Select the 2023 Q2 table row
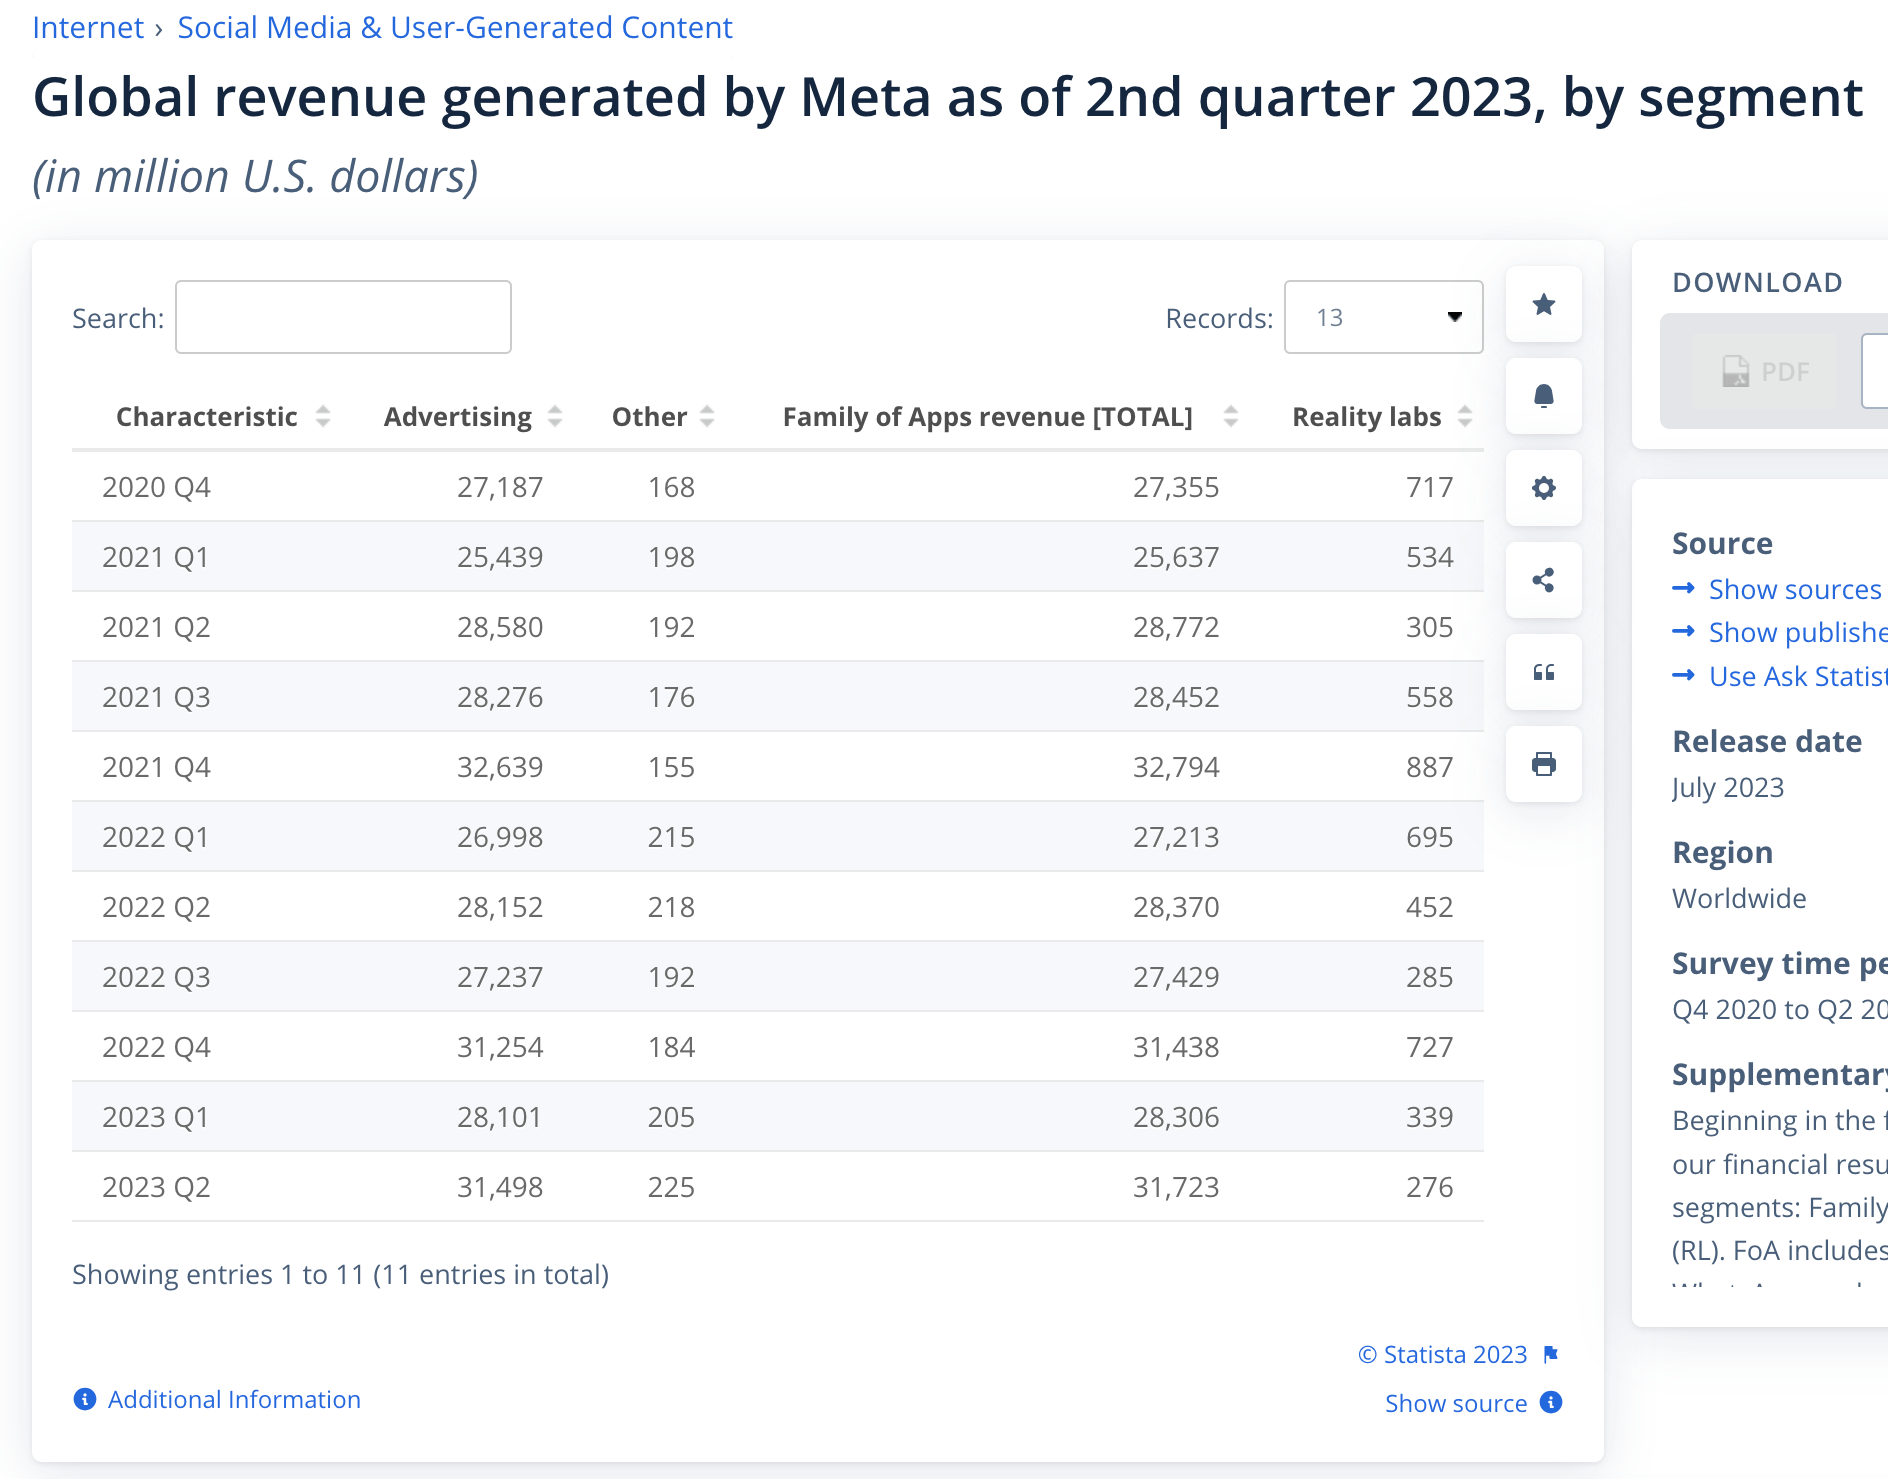This screenshot has height=1479, width=1888. [x=777, y=1187]
